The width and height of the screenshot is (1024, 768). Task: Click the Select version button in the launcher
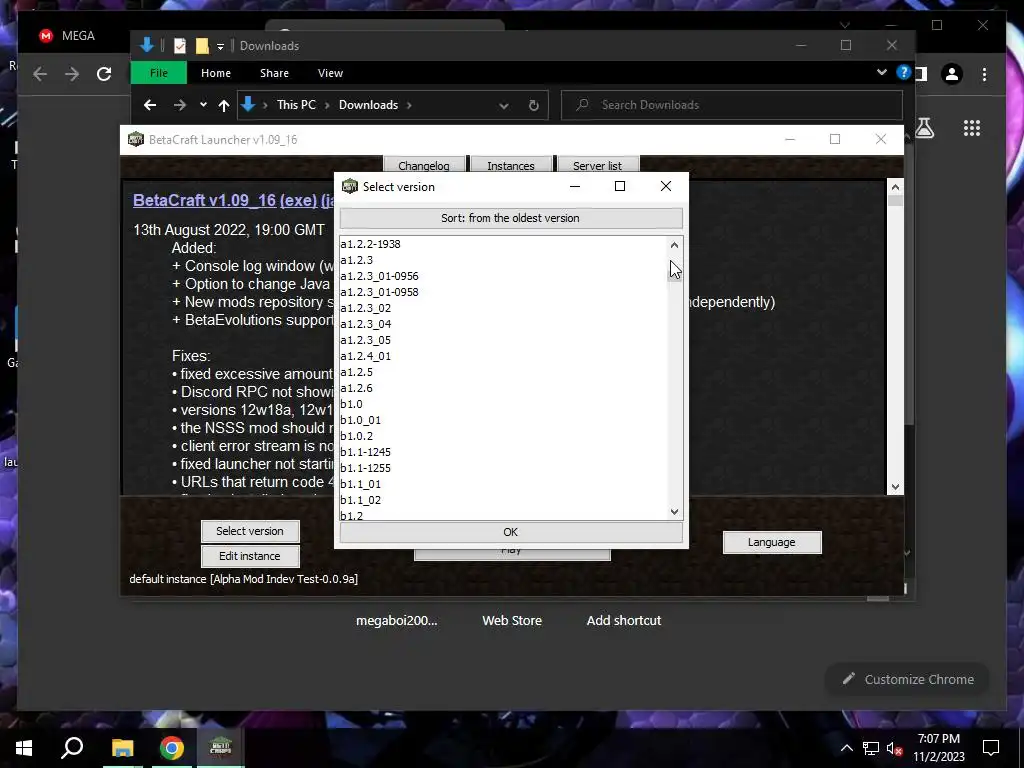coord(250,531)
